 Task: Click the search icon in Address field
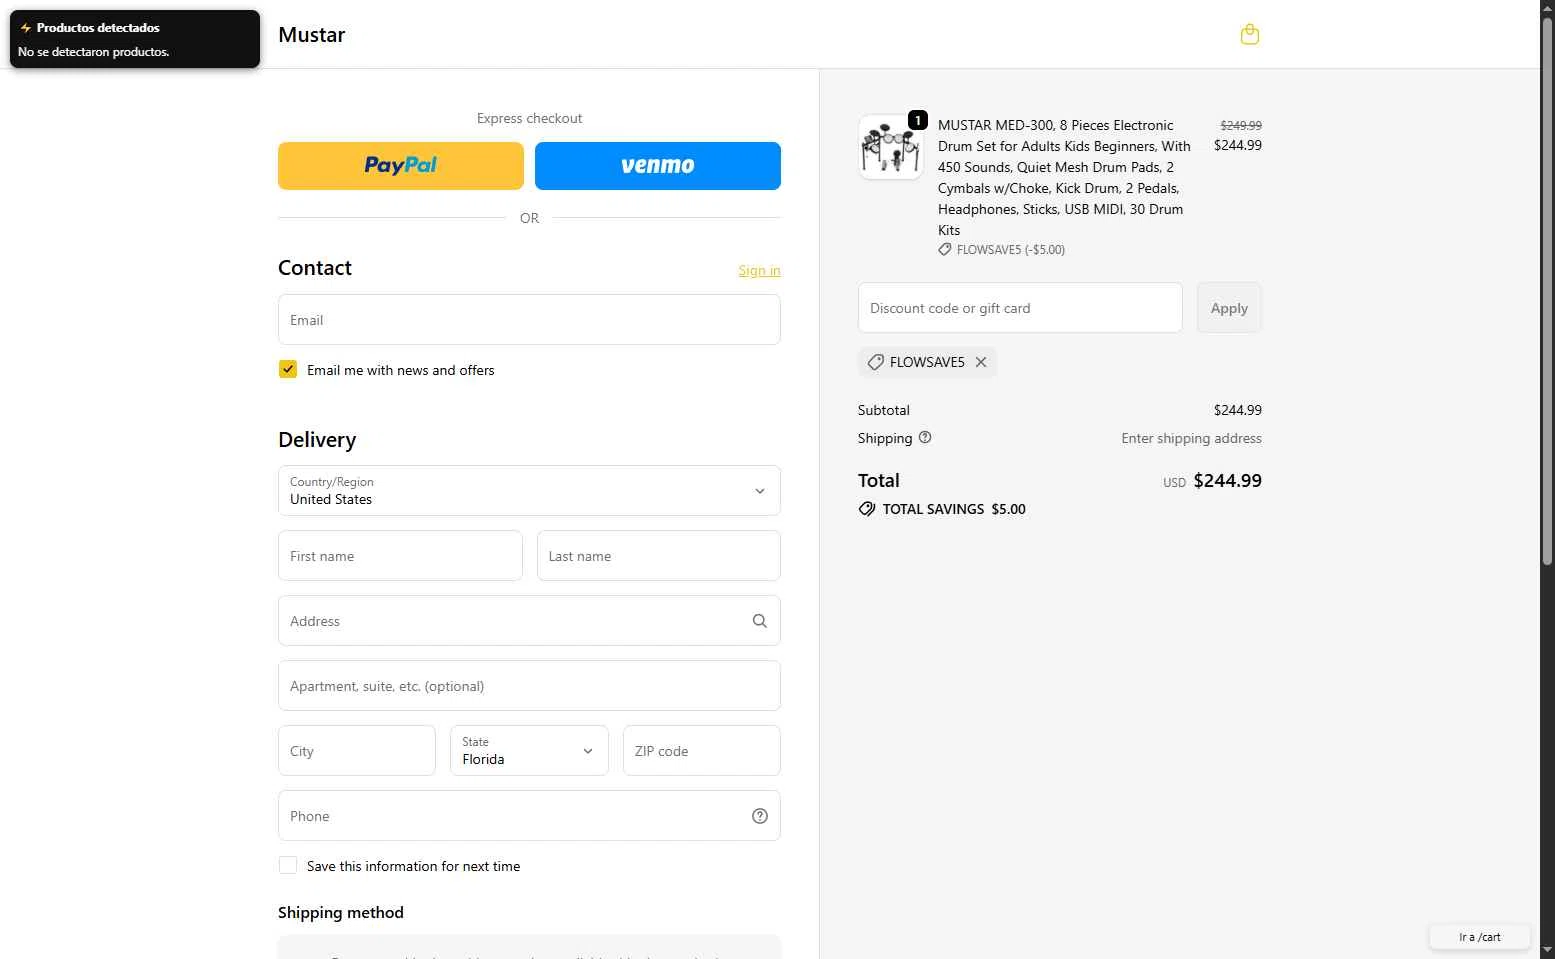pyautogui.click(x=760, y=621)
